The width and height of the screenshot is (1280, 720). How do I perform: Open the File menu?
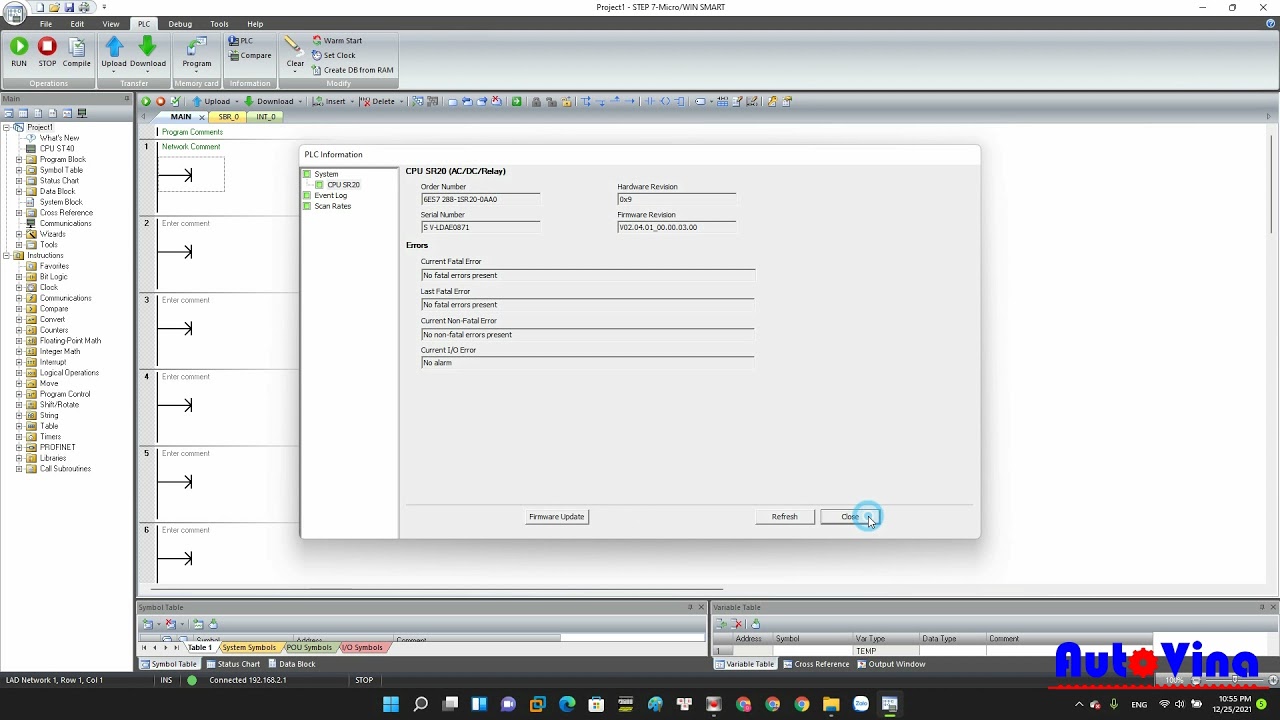[46, 24]
